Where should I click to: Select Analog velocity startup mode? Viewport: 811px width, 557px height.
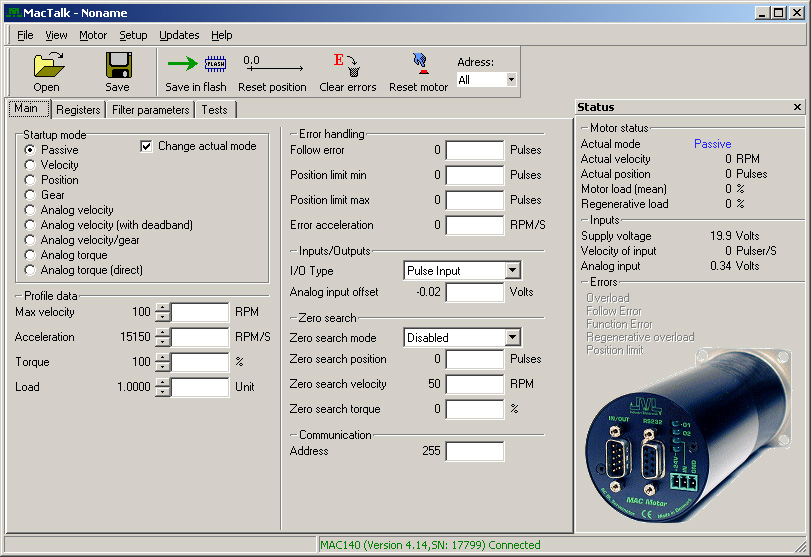[x=30, y=210]
